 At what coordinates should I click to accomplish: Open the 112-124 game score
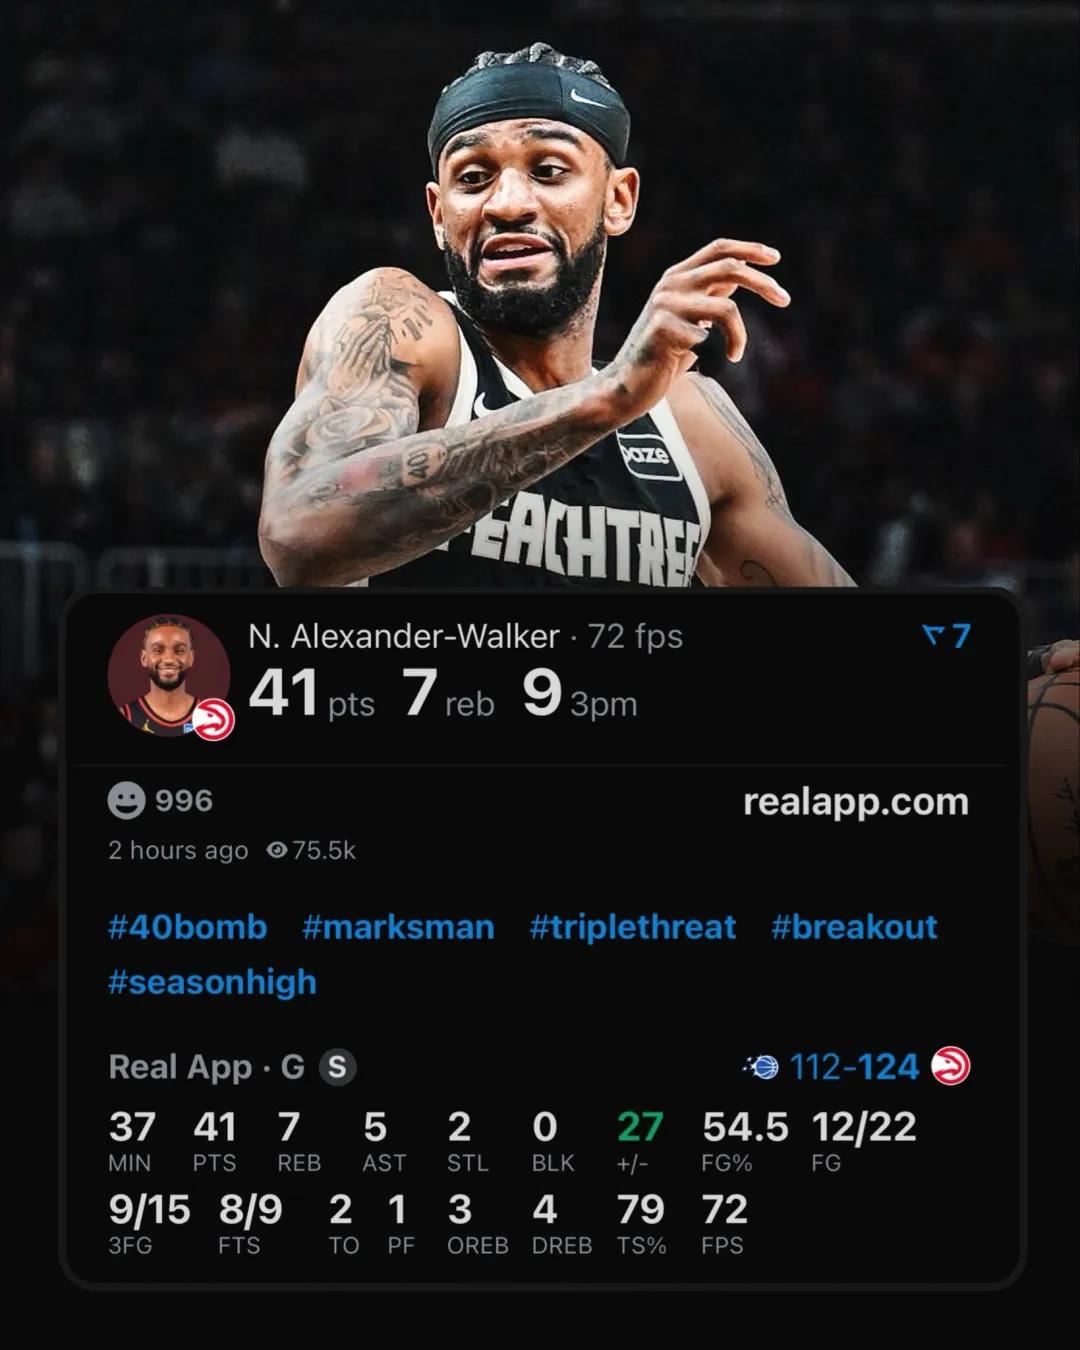pos(854,1067)
